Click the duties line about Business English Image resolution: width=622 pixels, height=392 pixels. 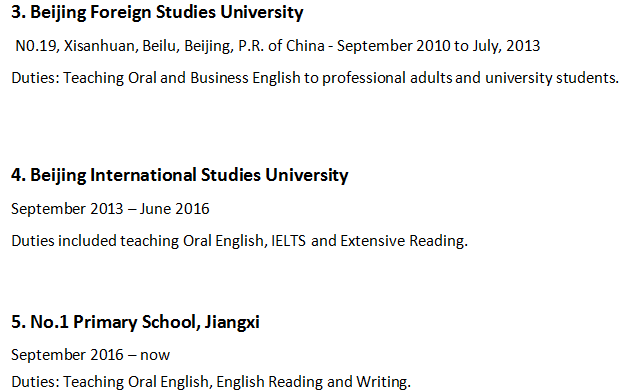coord(315,78)
